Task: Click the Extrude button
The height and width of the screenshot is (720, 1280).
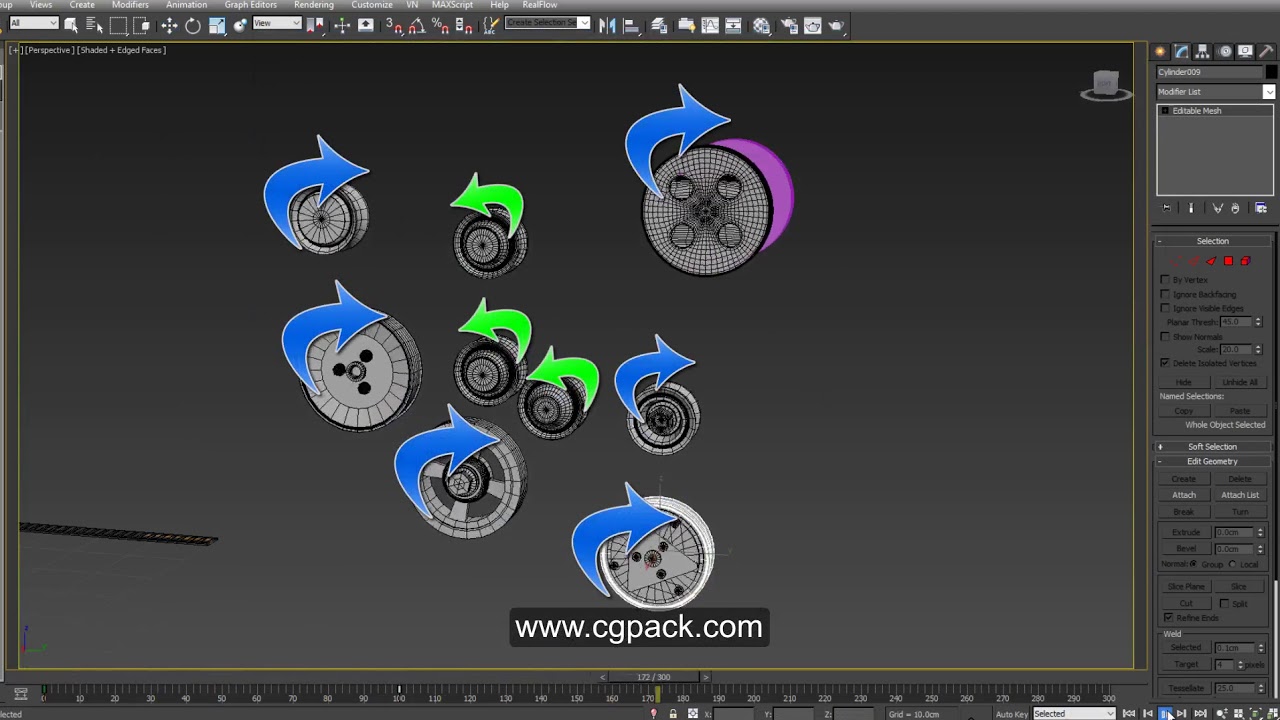Action: [x=1186, y=532]
